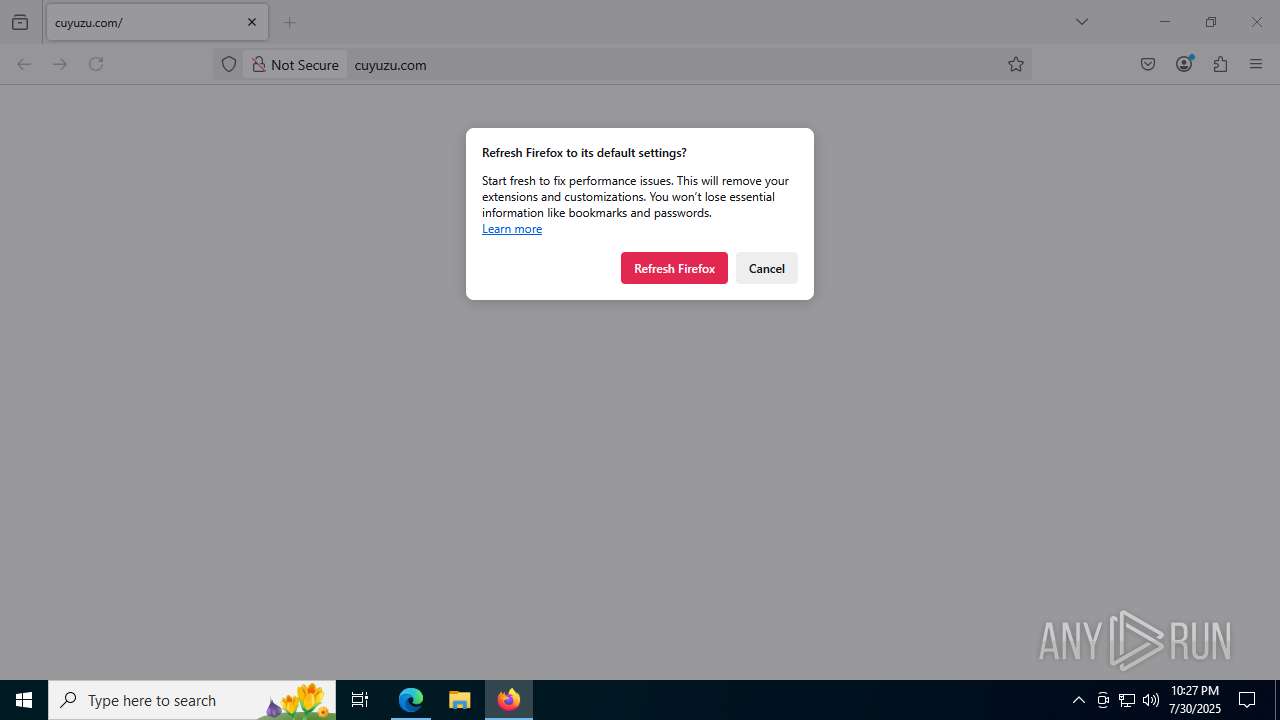Open the Save to Pocket icon
The width and height of the screenshot is (1280, 720).
(x=1148, y=64)
